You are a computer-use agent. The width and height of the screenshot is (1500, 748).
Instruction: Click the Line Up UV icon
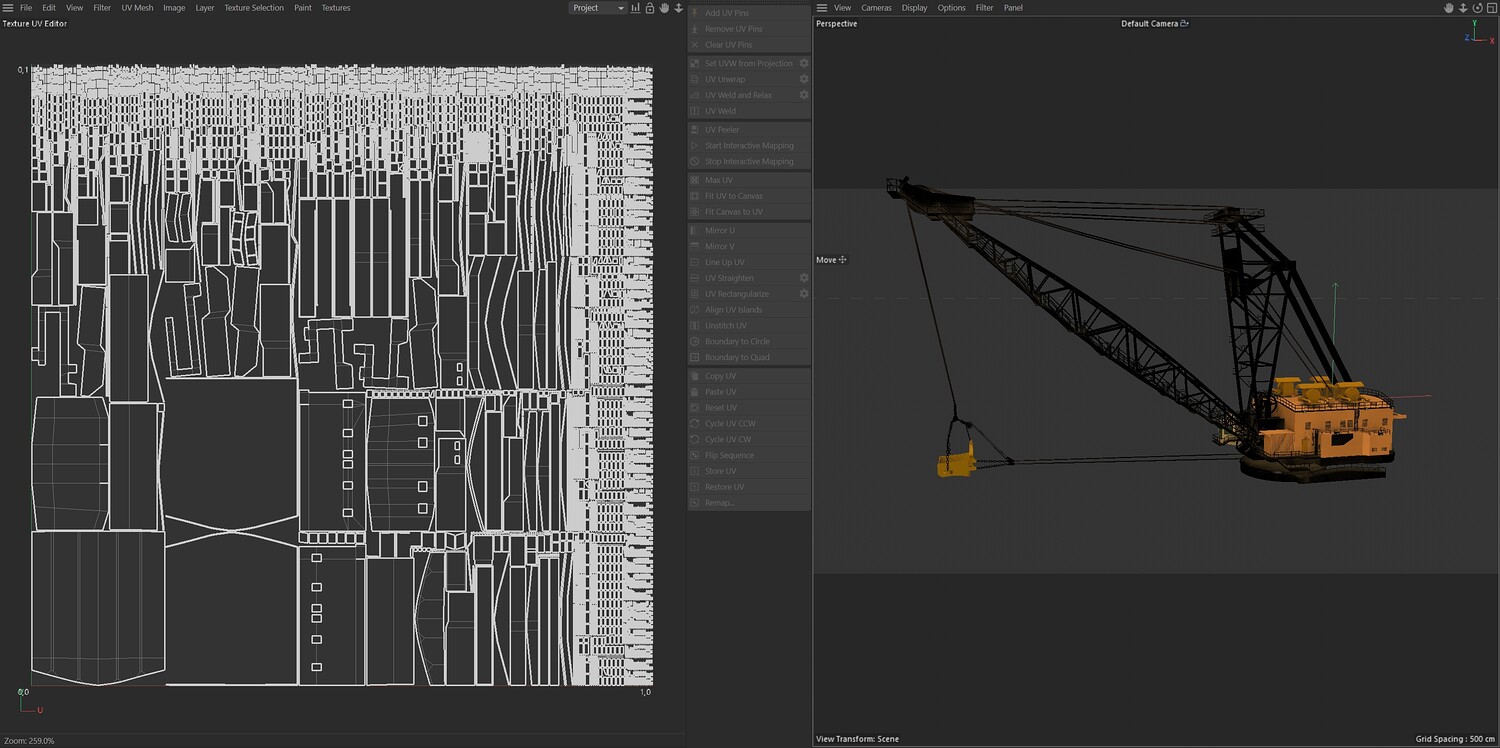point(695,262)
